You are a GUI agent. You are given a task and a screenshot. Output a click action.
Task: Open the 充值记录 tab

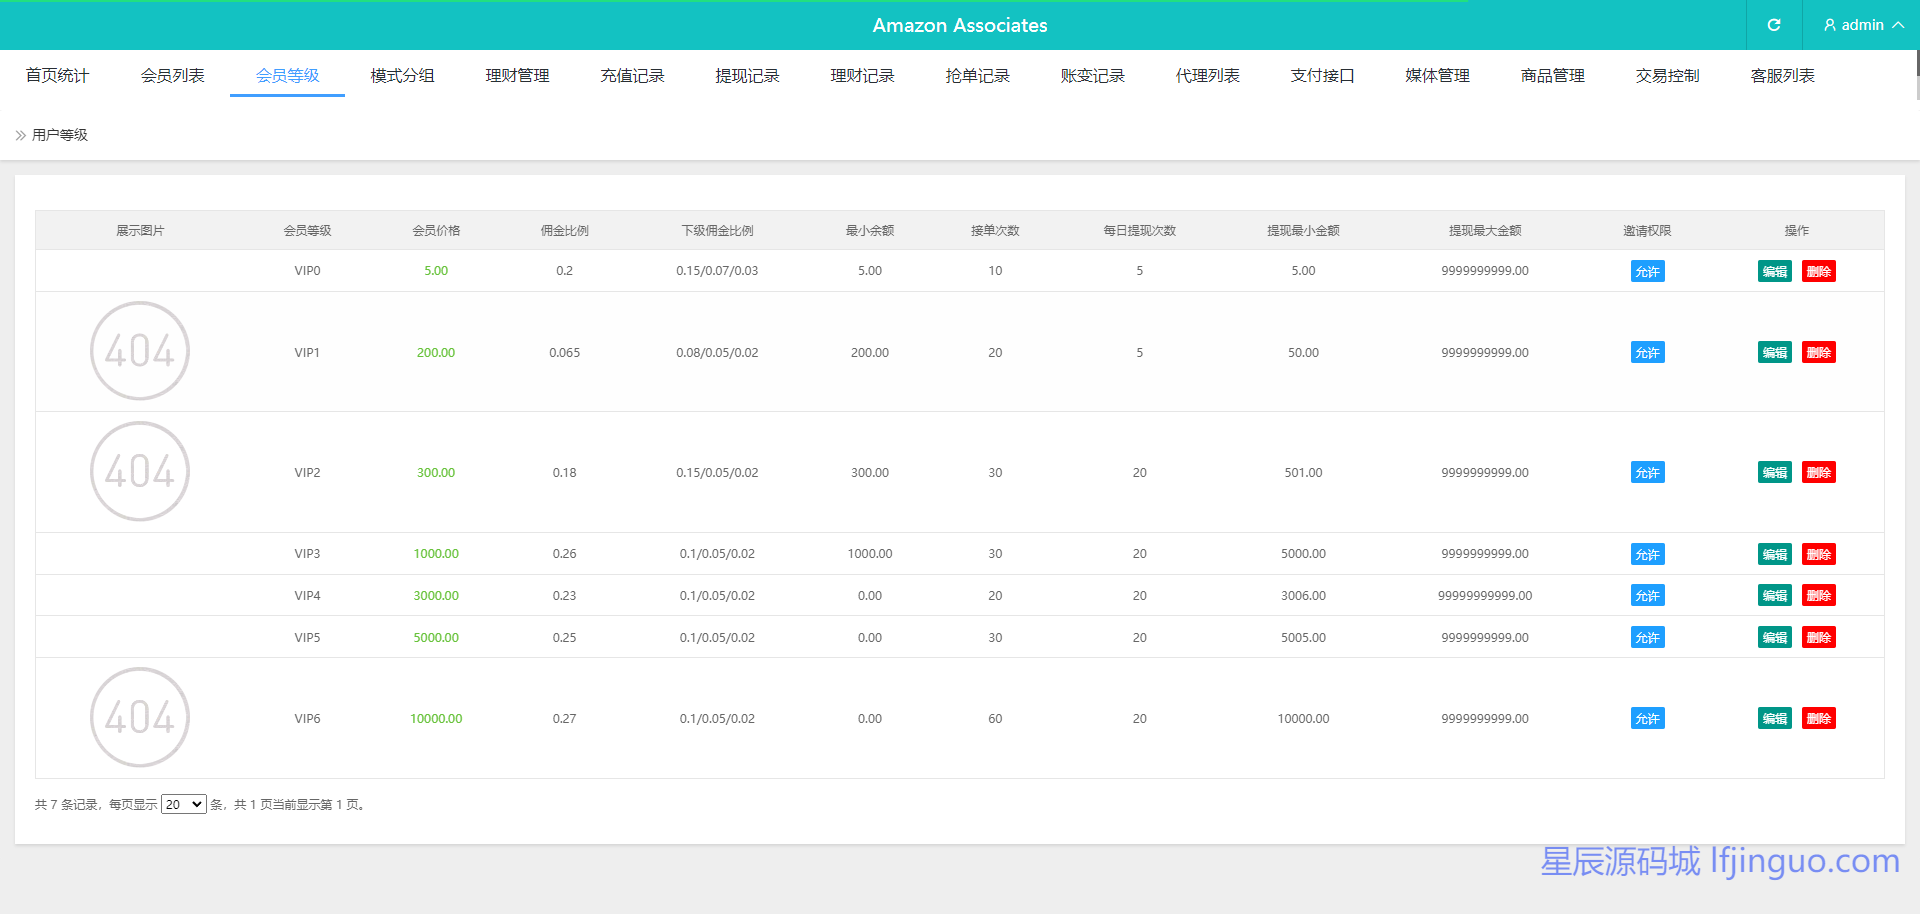[x=632, y=76]
